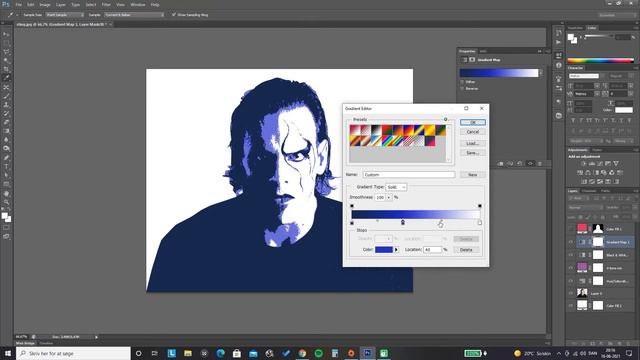Viewport: 640px width, 360px height.
Task: Hide the Hue/Saturation adjustment layer
Action: pos(571,281)
